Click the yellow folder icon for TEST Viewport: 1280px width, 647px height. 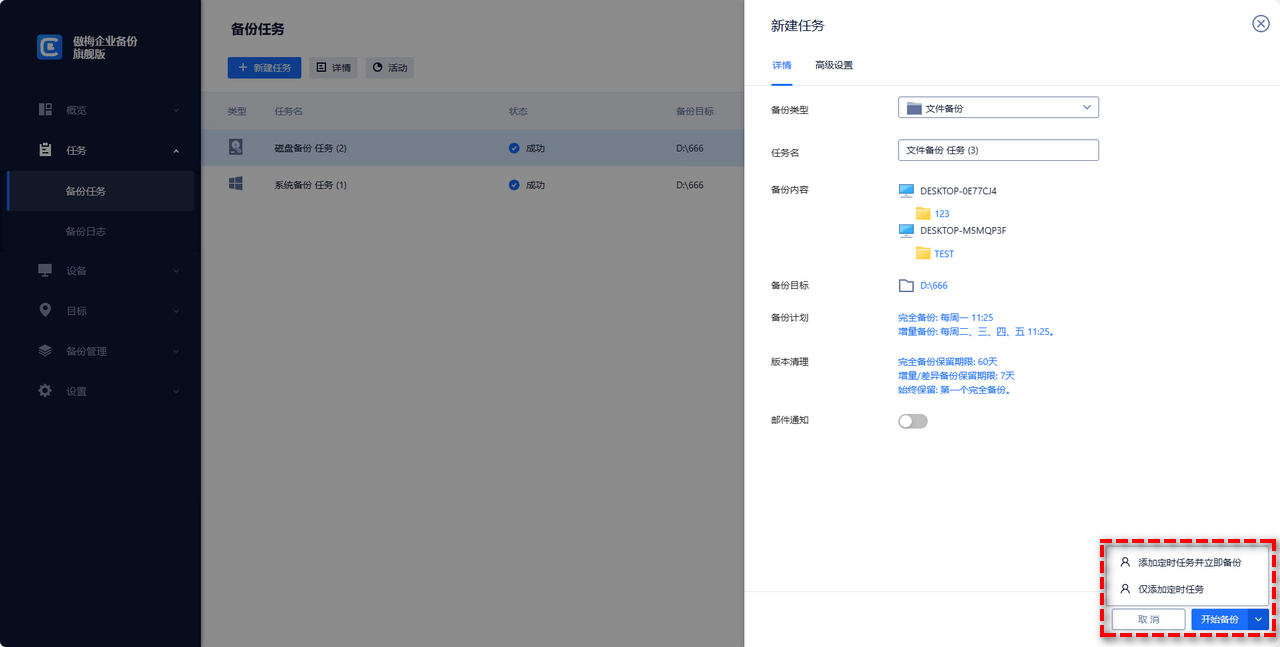coord(923,253)
